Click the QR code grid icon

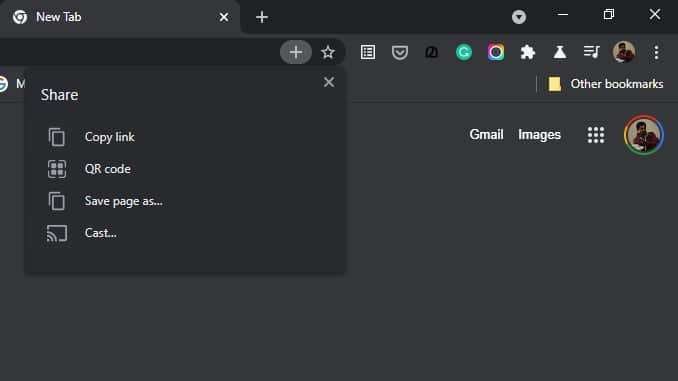57,169
